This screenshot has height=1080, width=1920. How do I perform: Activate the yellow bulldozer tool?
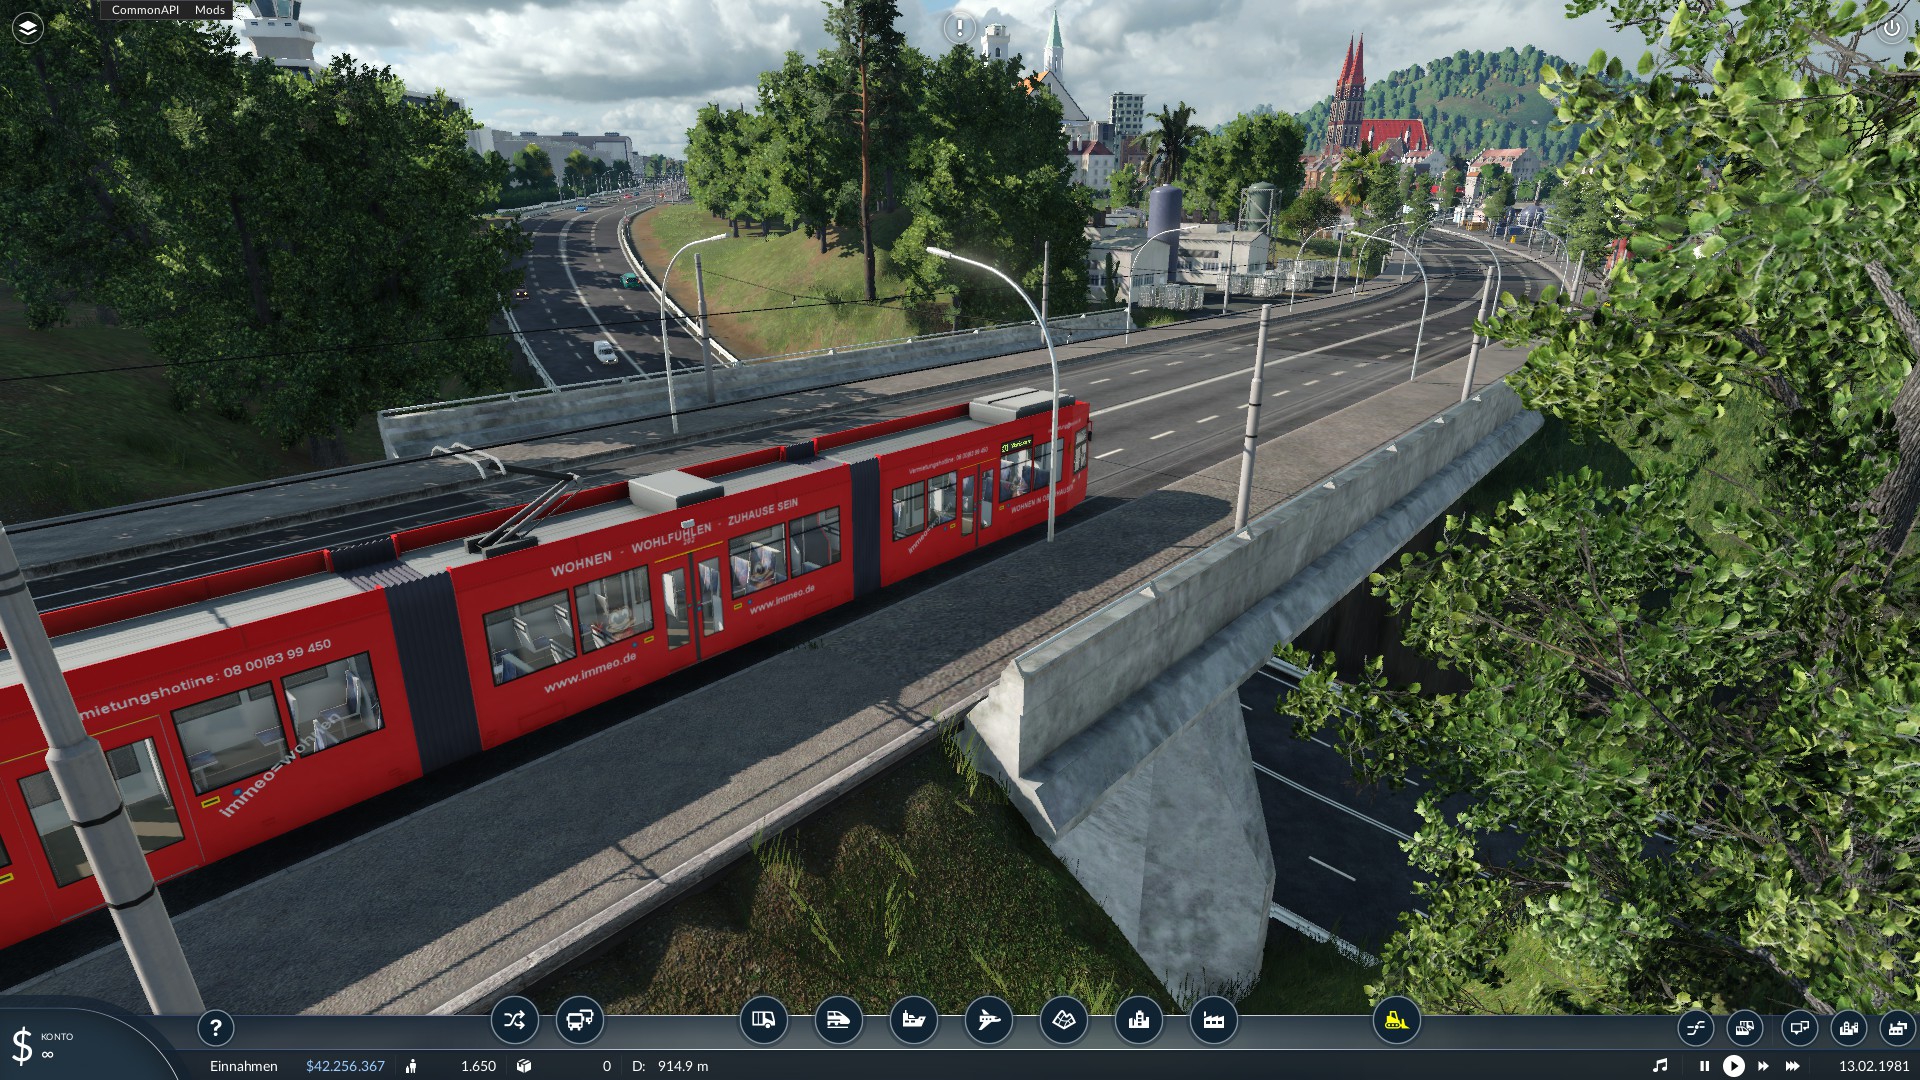tap(1396, 1021)
